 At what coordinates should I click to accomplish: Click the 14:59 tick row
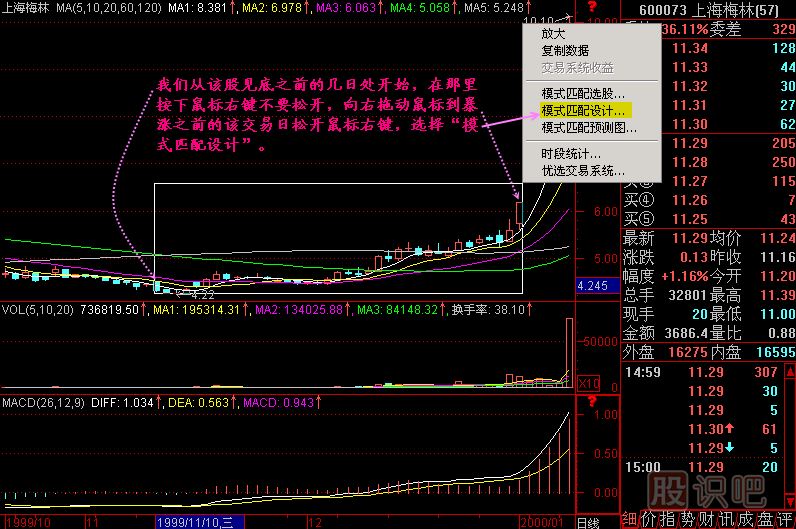click(702, 372)
